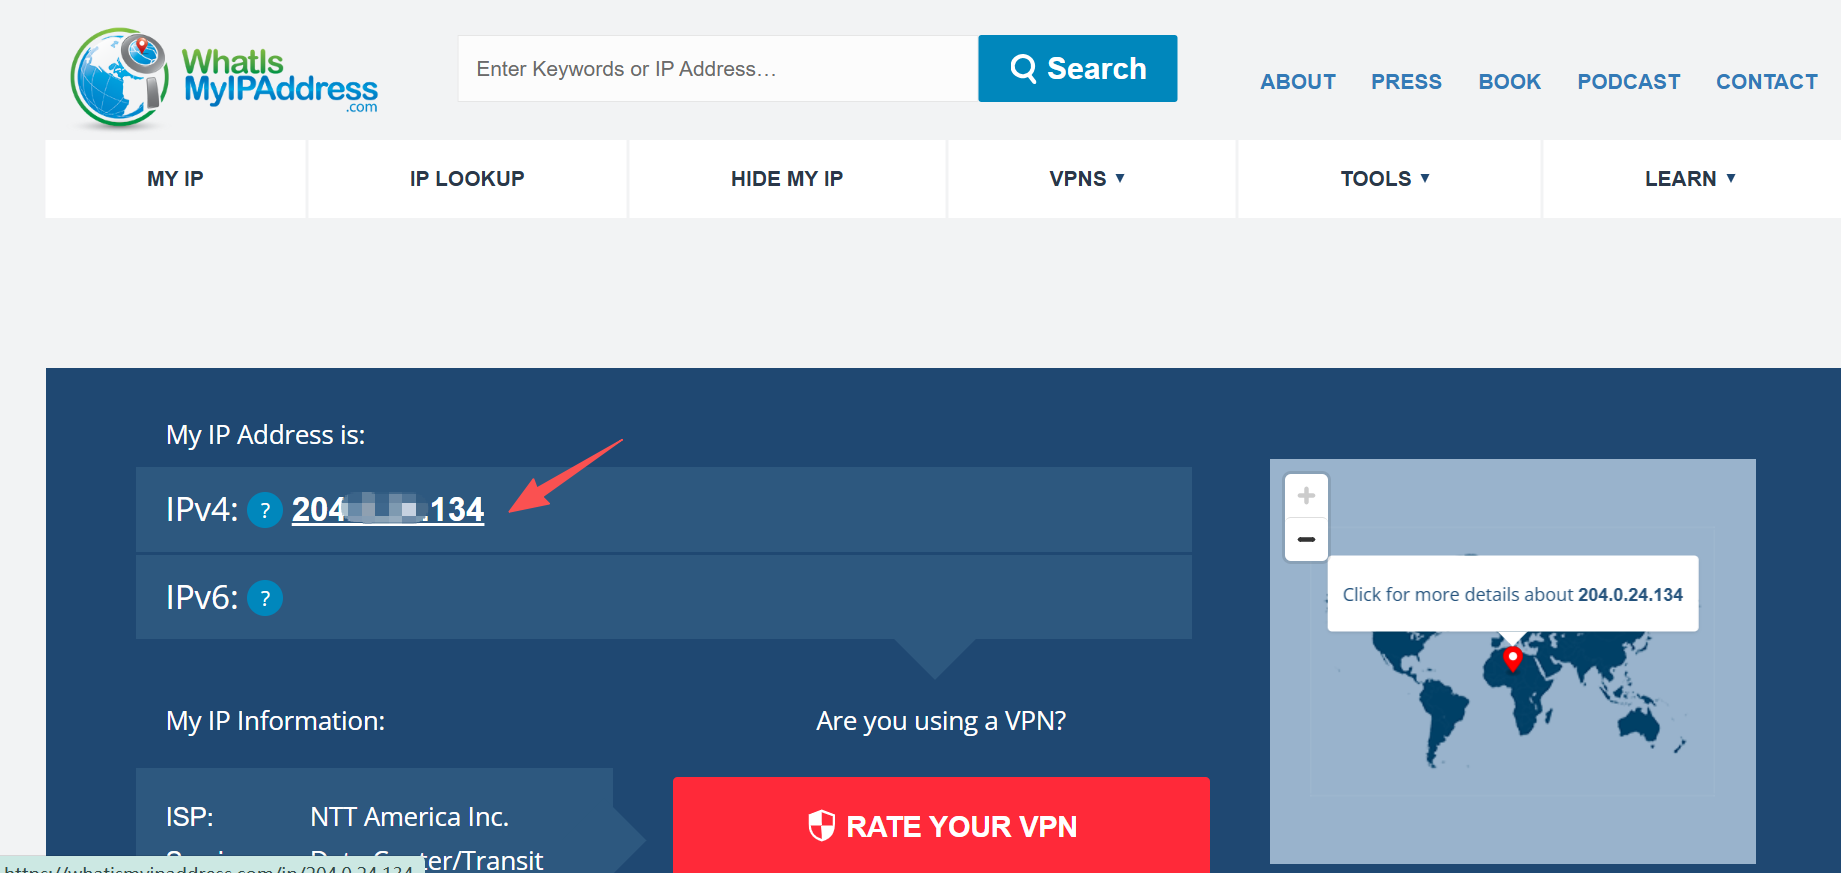Expand the LEARN dropdown menu
1841x873 pixels.
pyautogui.click(x=1691, y=179)
